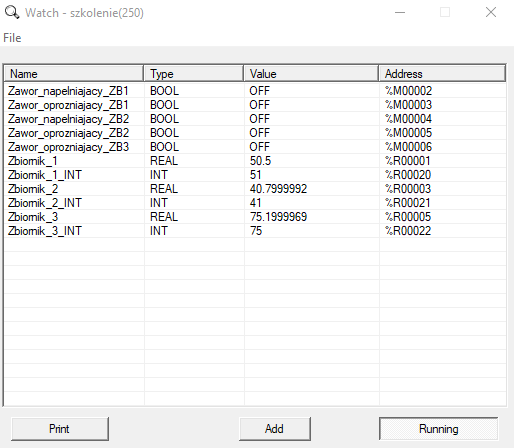Viewport: 514px width, 448px height.
Task: Select the Zawor_oprozniajacy_ZB3 variable
Action: coord(68,147)
